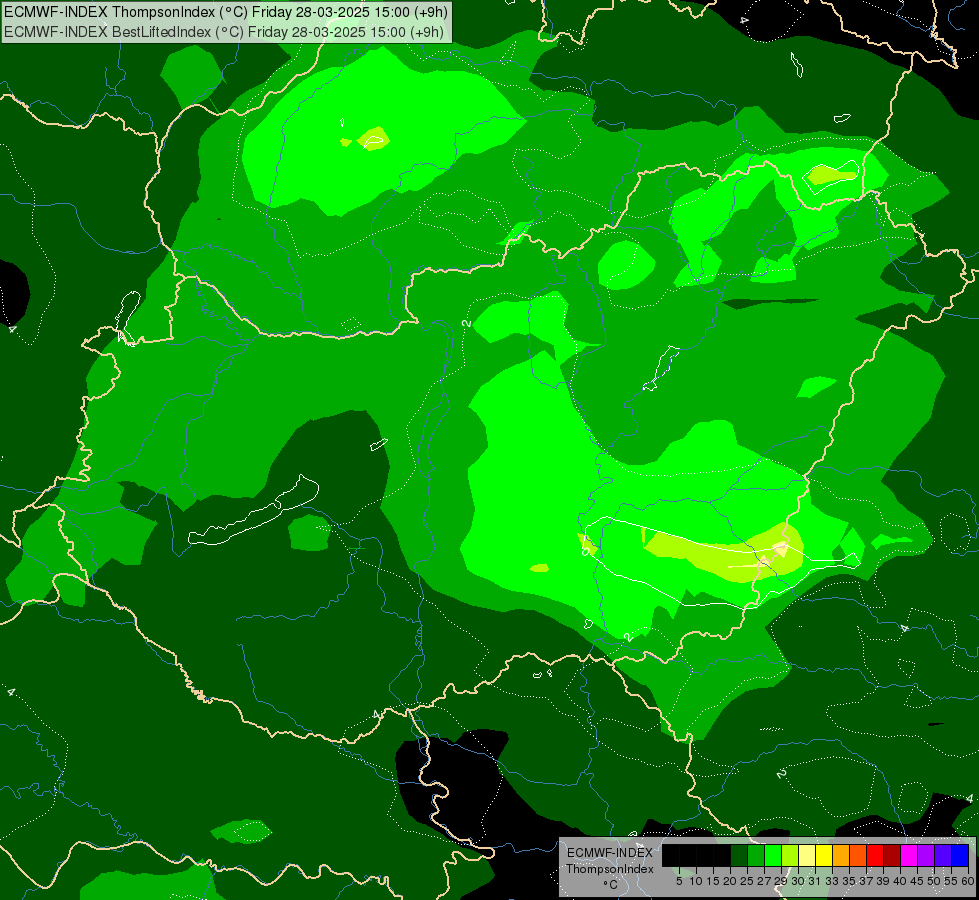This screenshot has width=979, height=900.
Task: Click the legend value label 33
Action: point(832,881)
